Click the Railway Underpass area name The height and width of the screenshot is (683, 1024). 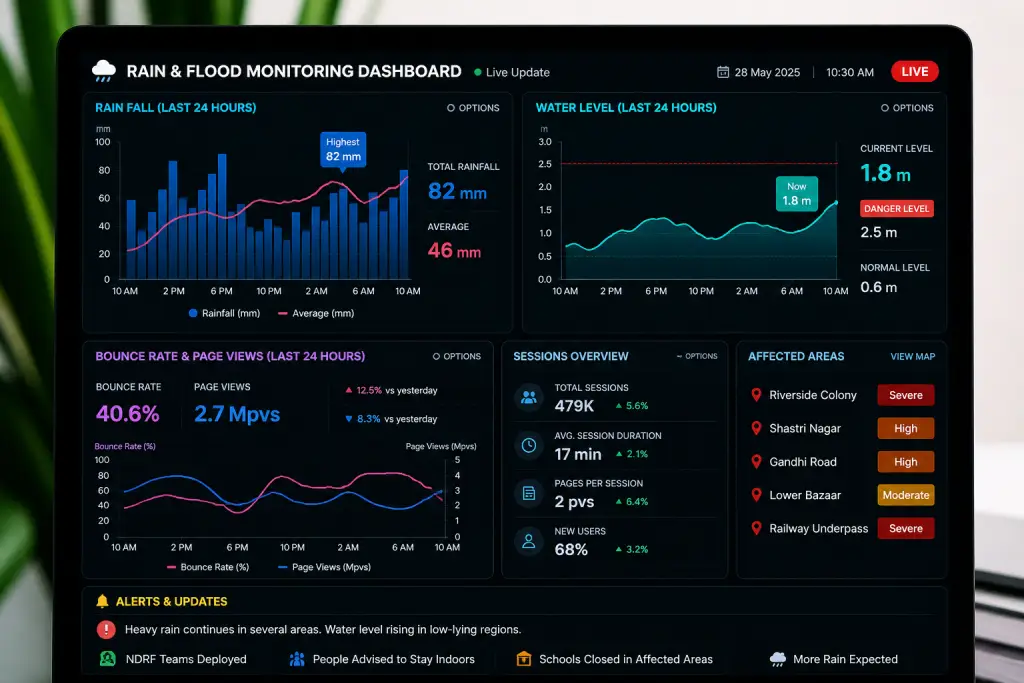818,528
